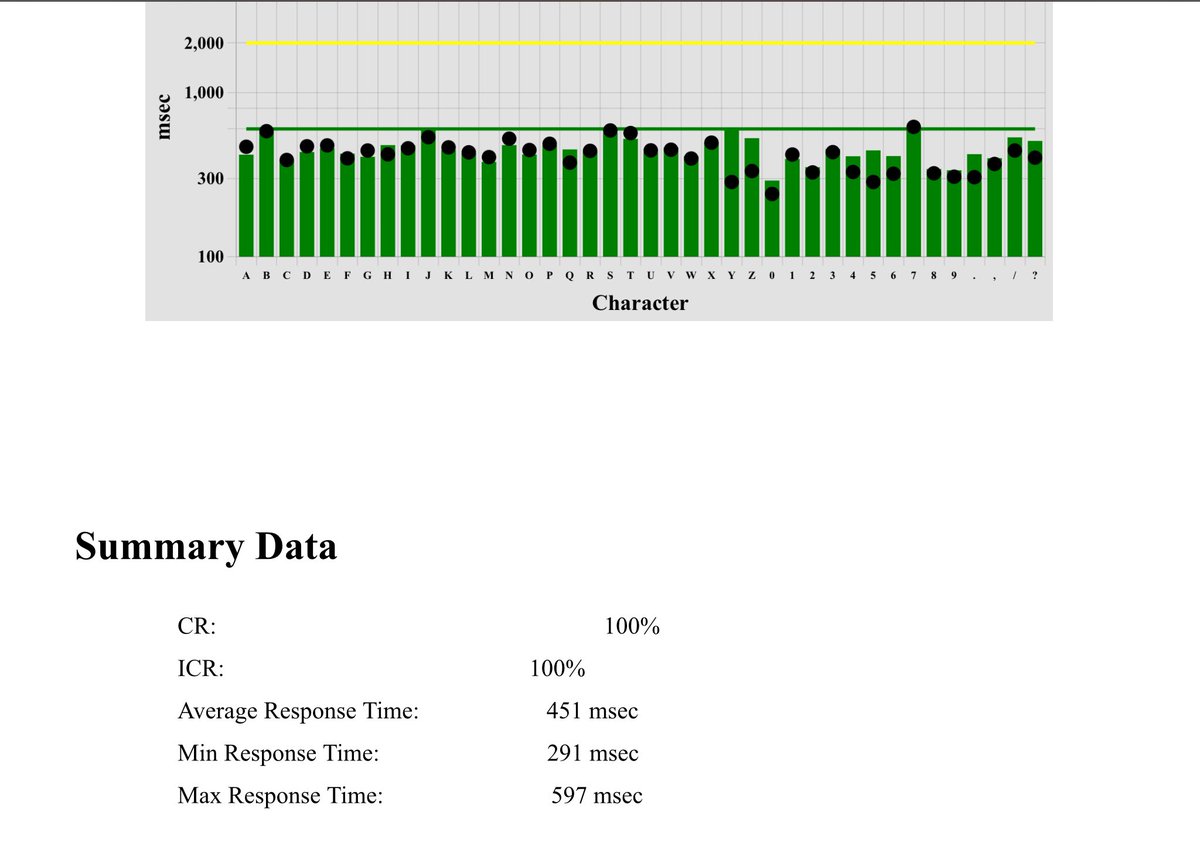
Task: Click the '2,000' y-axis tick label
Action: click(x=202, y=43)
